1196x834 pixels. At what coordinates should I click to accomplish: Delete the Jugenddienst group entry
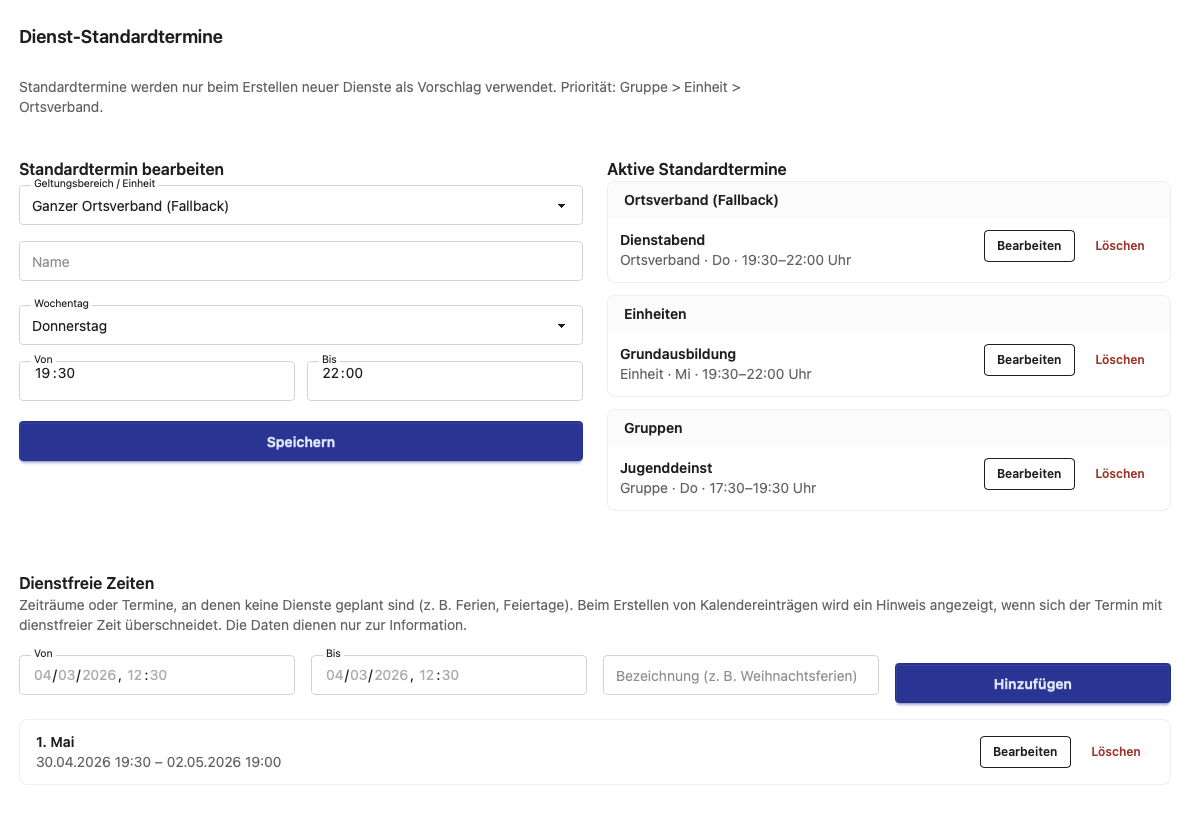click(x=1119, y=474)
